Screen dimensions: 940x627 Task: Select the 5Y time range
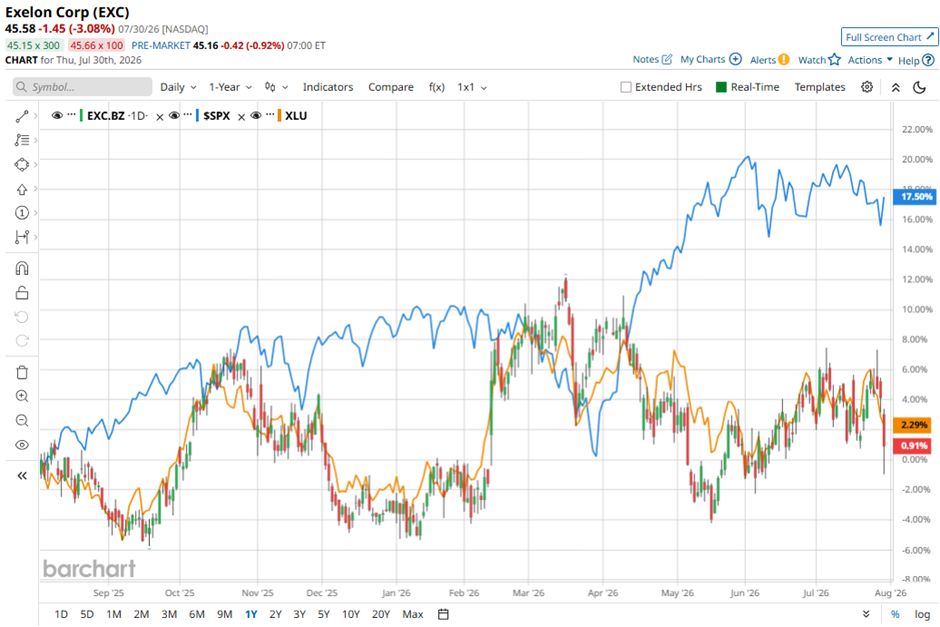324,614
